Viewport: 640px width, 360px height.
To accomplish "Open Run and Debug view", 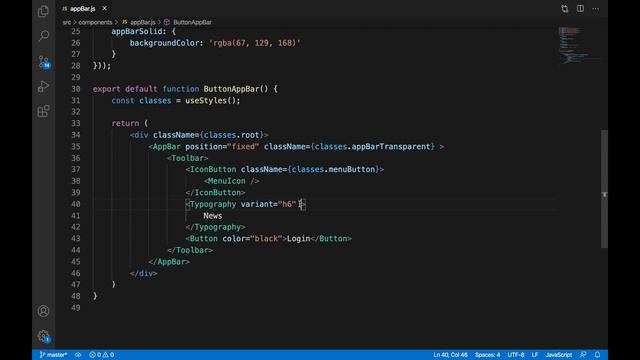I will (43, 86).
